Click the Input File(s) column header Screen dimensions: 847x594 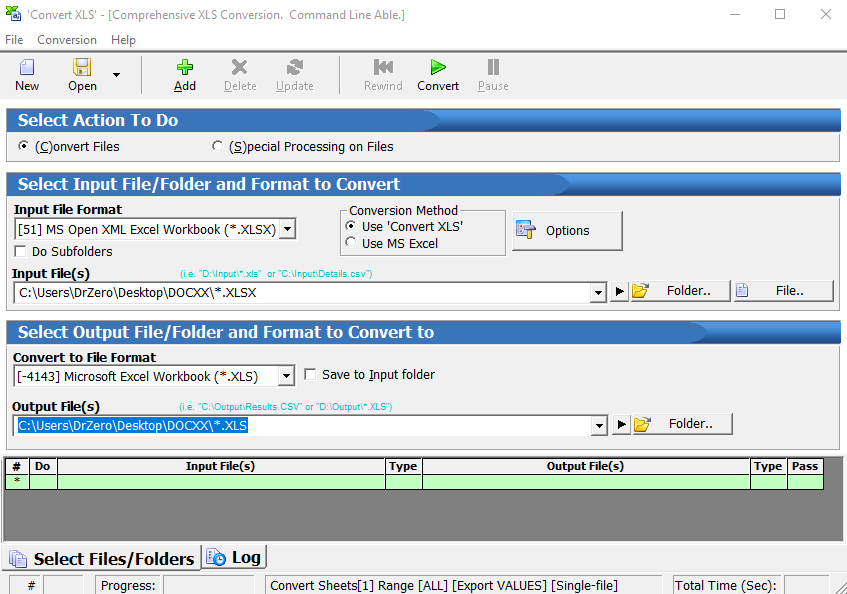coord(220,466)
